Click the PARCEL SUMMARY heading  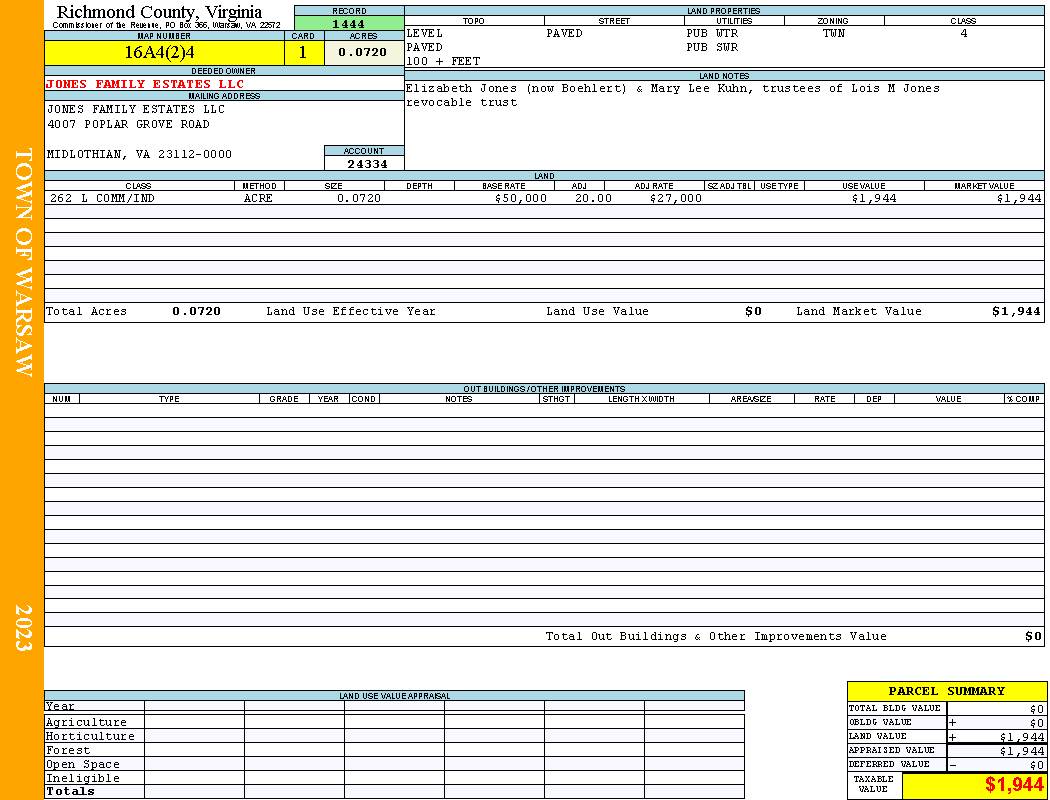pos(946,691)
